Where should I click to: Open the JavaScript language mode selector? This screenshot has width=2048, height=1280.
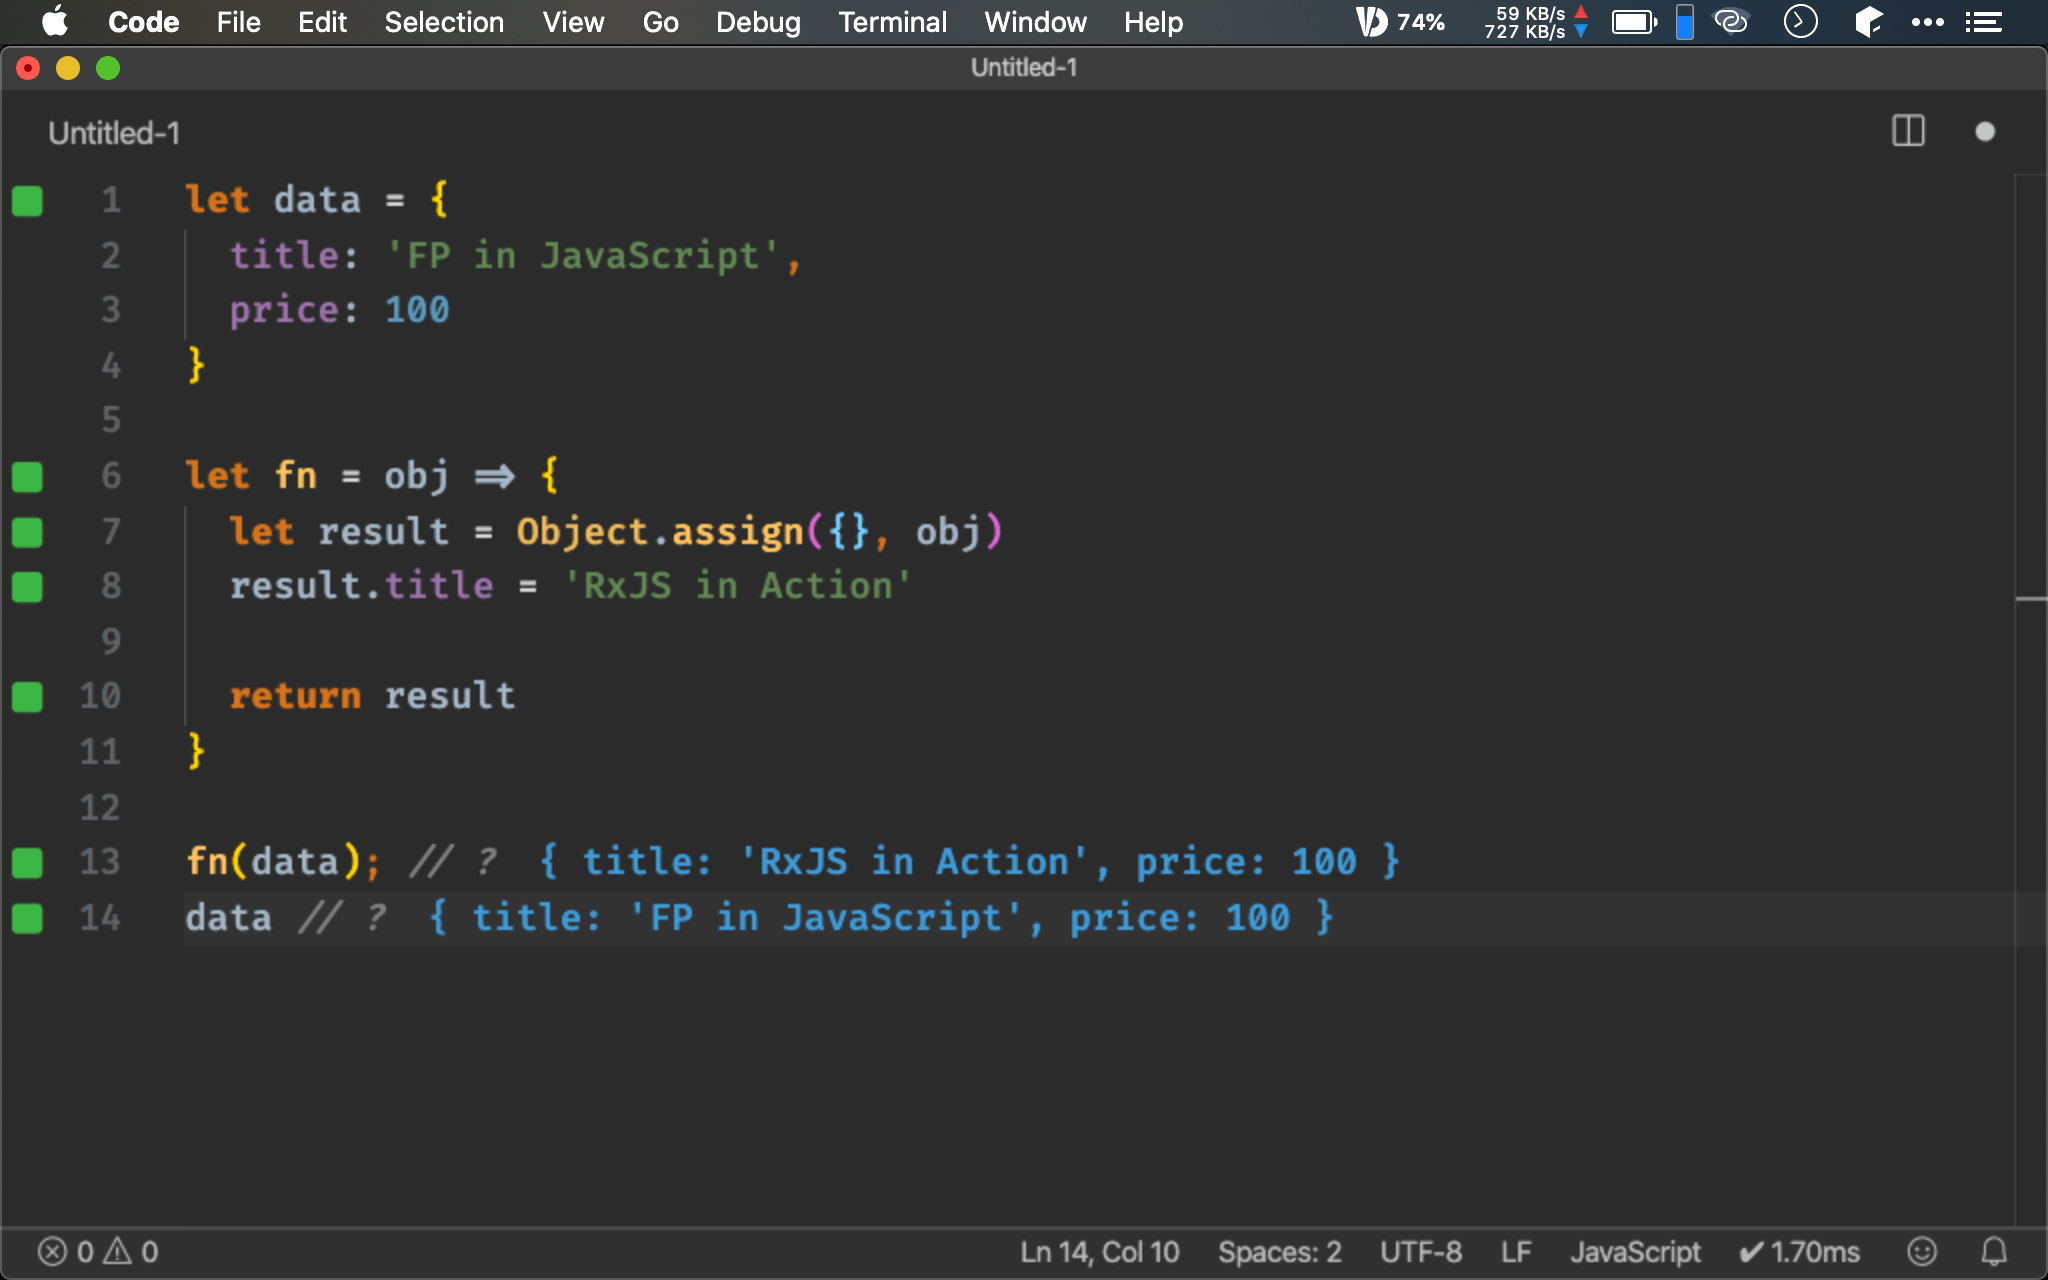pyautogui.click(x=1635, y=1251)
